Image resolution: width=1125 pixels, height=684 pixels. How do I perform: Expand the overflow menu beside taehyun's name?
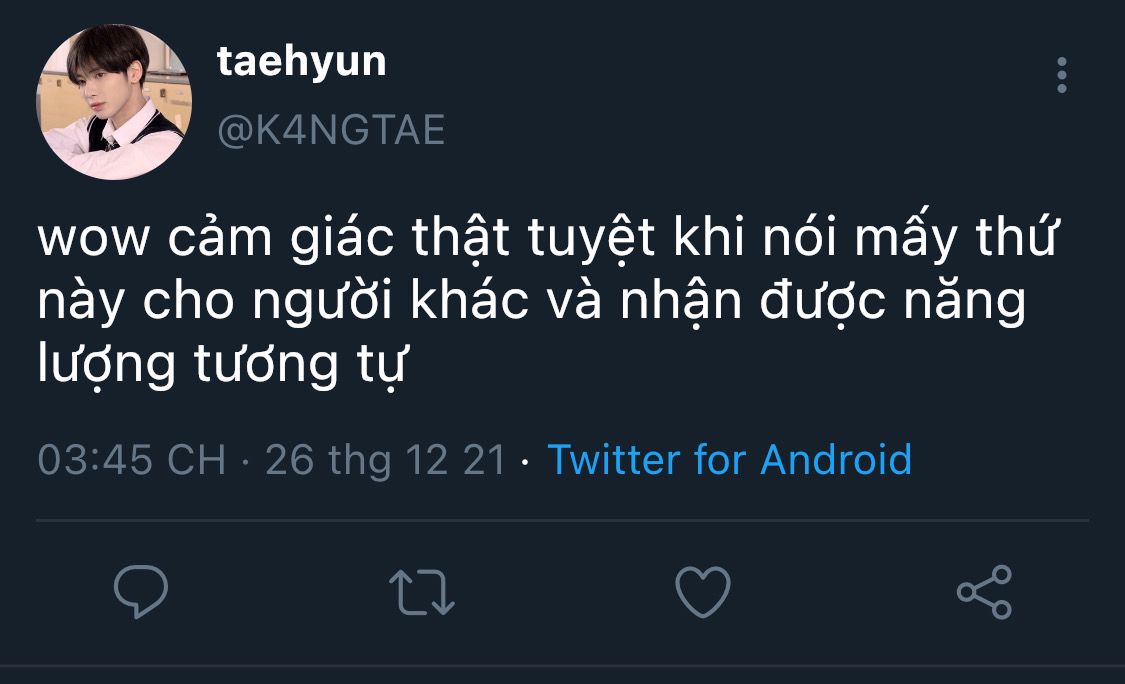tap(1062, 75)
